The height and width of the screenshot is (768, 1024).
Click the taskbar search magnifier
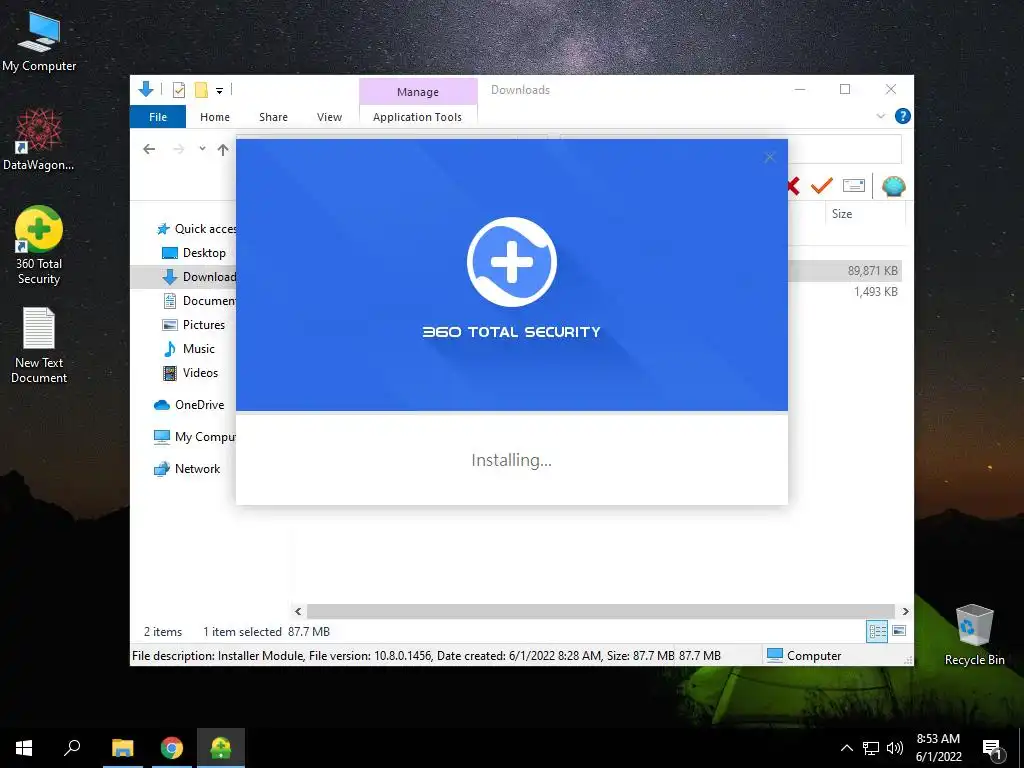[72, 748]
